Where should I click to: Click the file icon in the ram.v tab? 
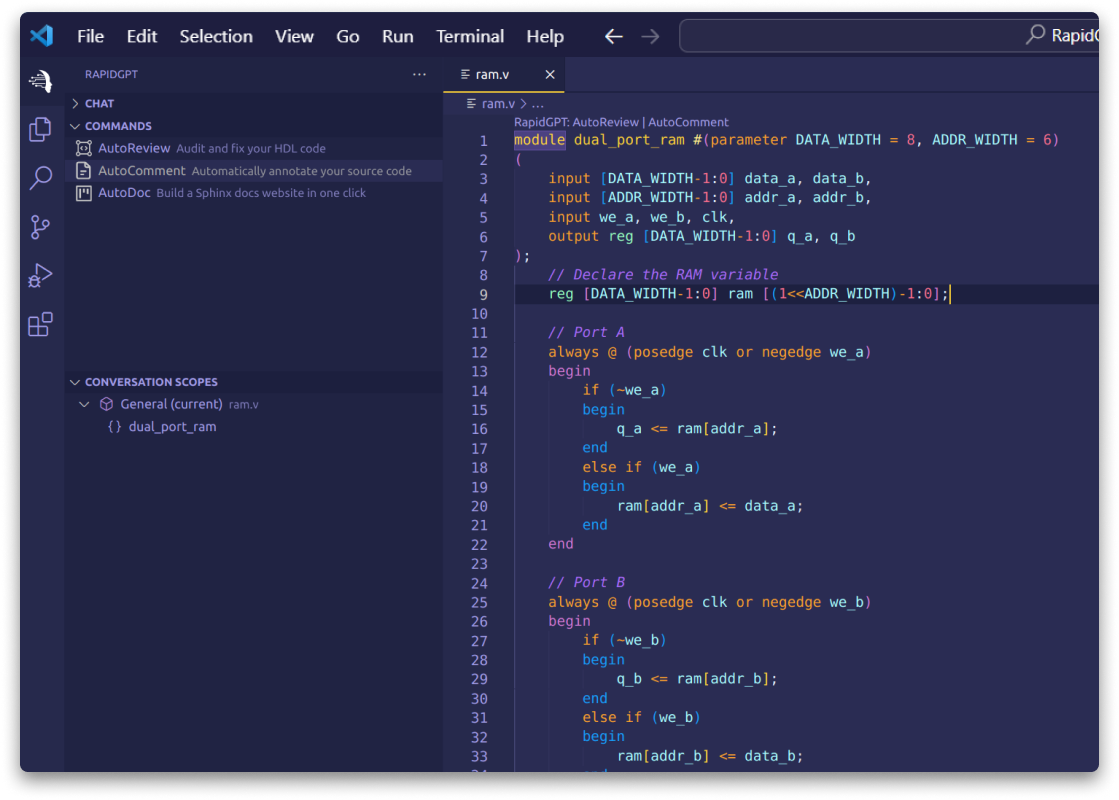465,74
